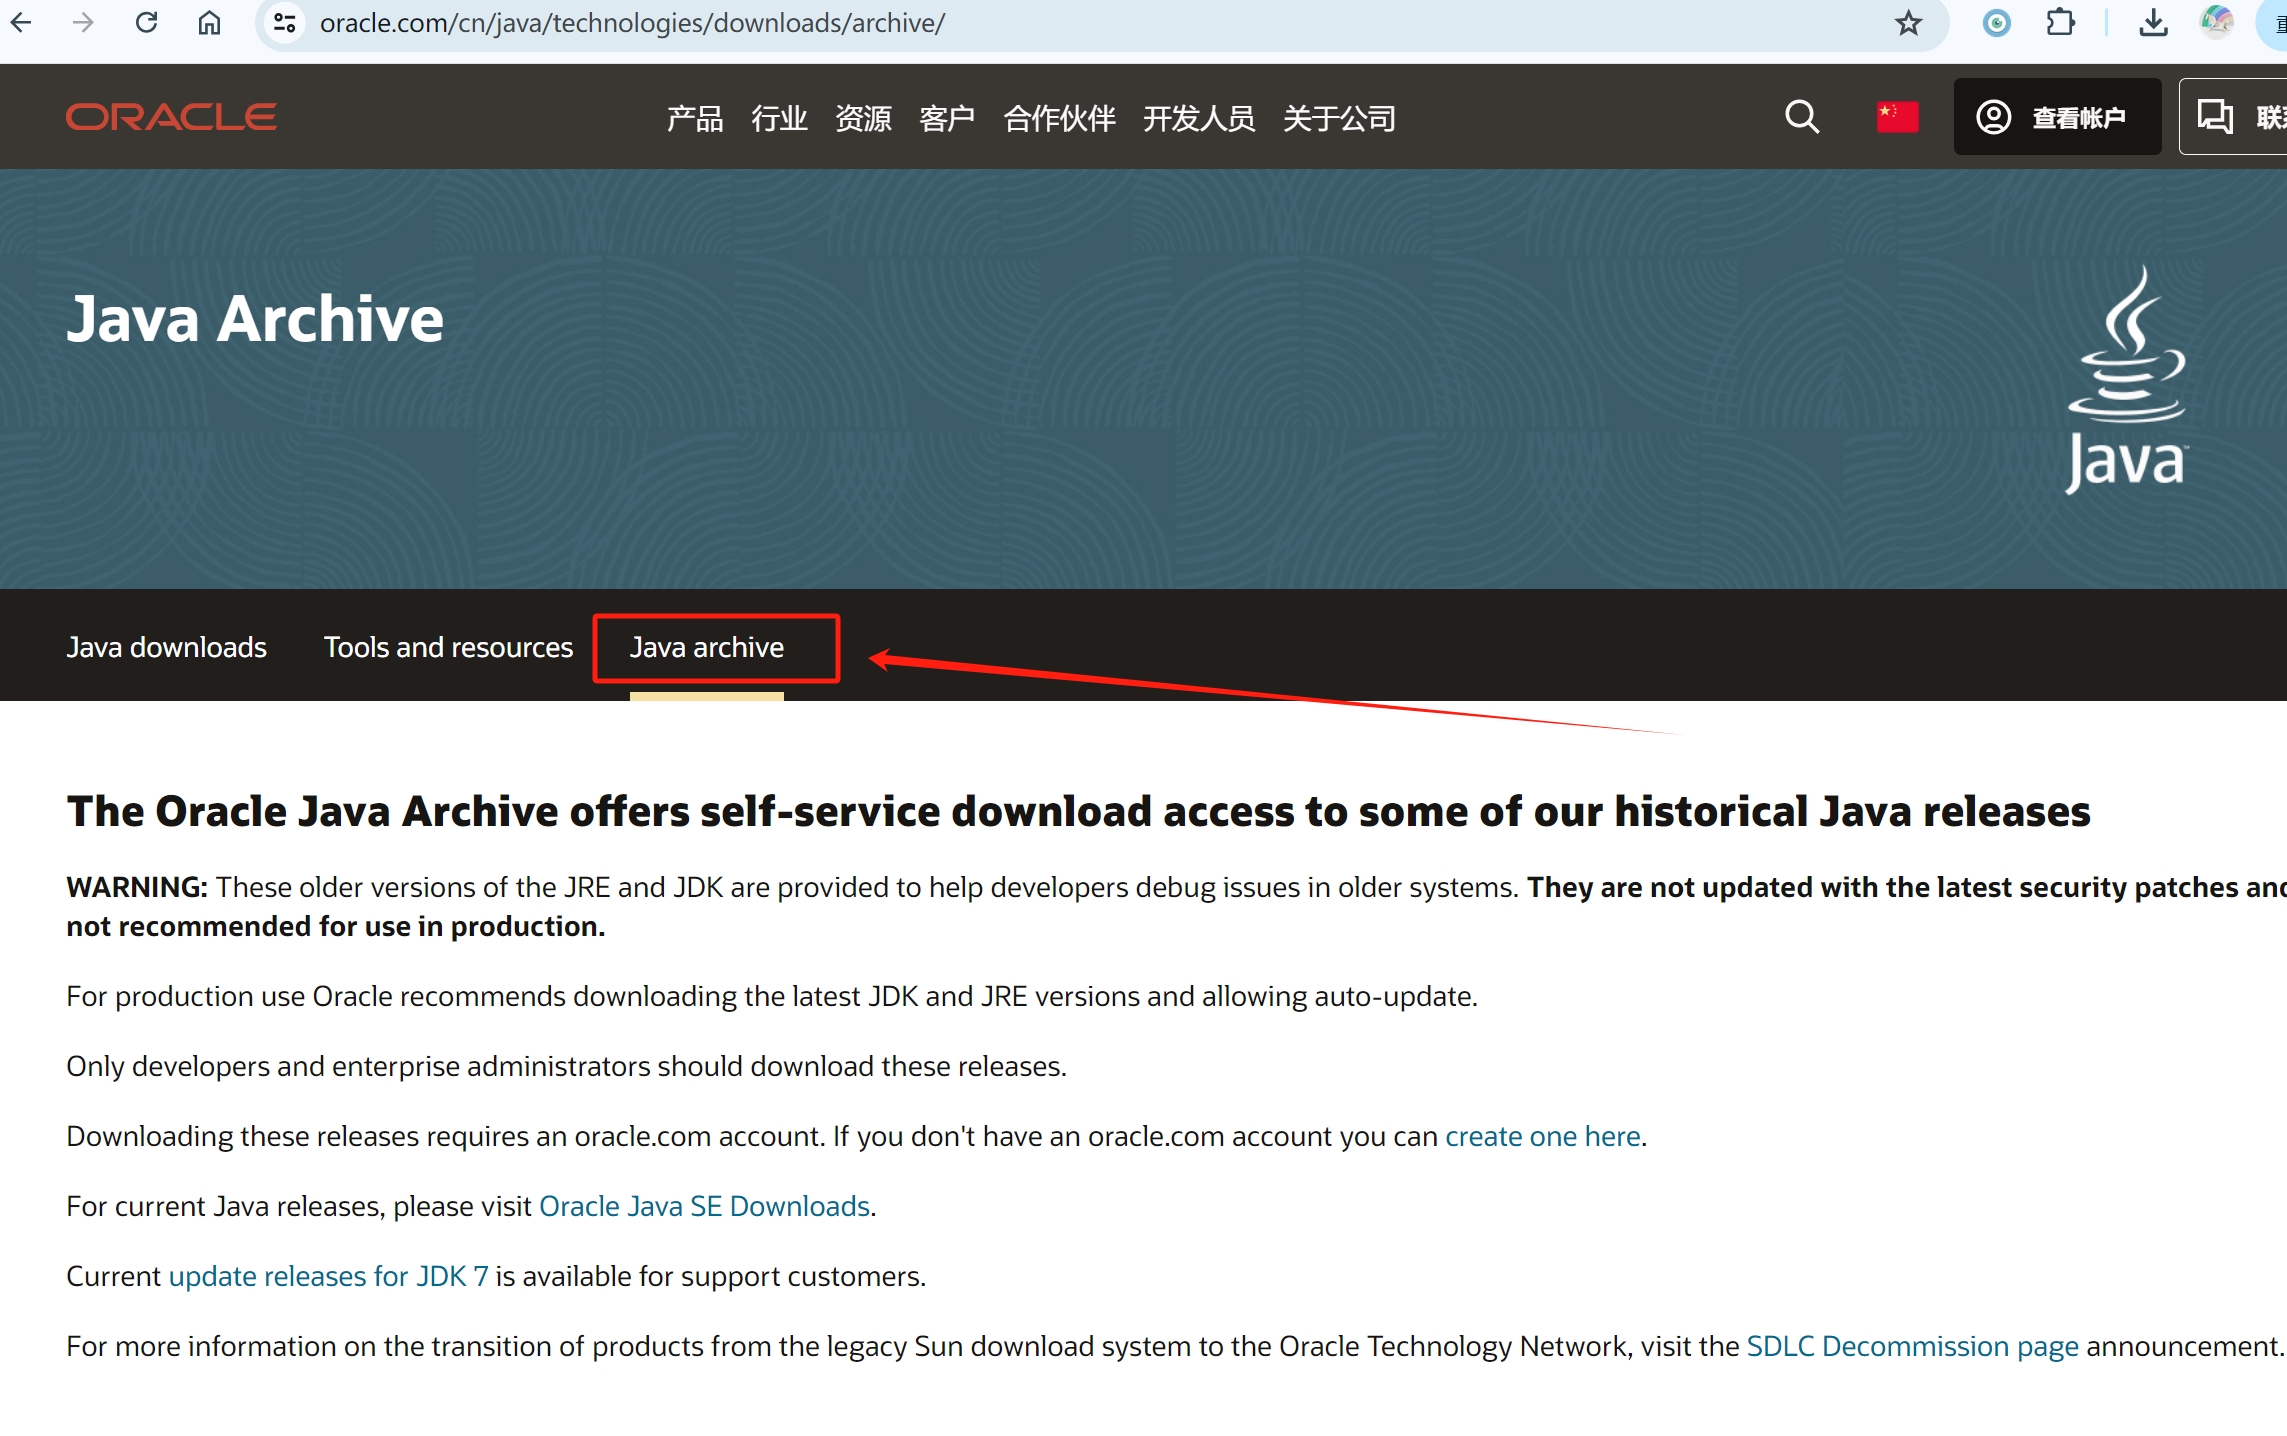Click the browser forward arrow

[x=83, y=22]
